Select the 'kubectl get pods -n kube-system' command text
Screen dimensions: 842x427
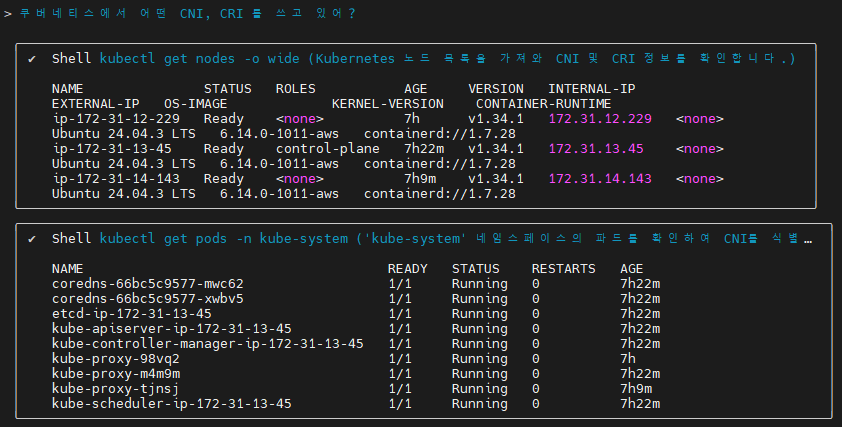coord(223,238)
